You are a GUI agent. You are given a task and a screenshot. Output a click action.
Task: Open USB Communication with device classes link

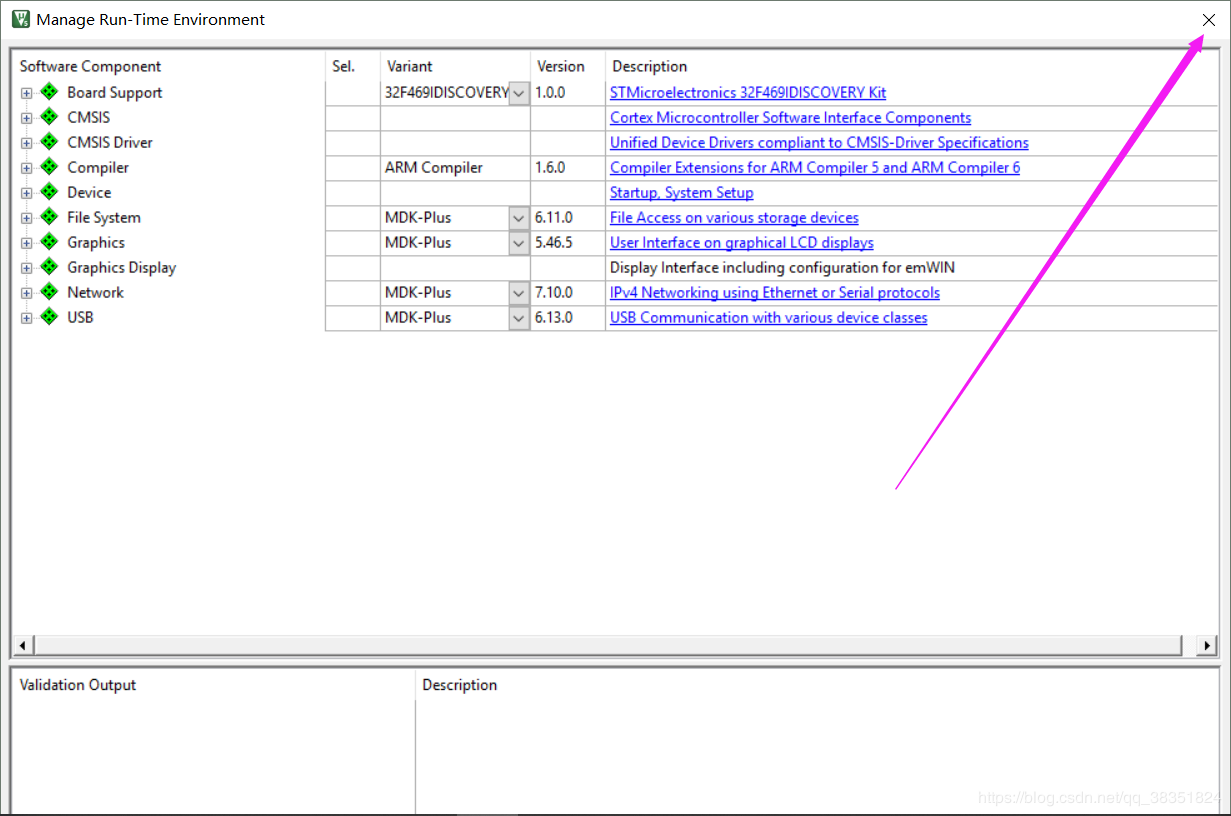click(x=768, y=317)
